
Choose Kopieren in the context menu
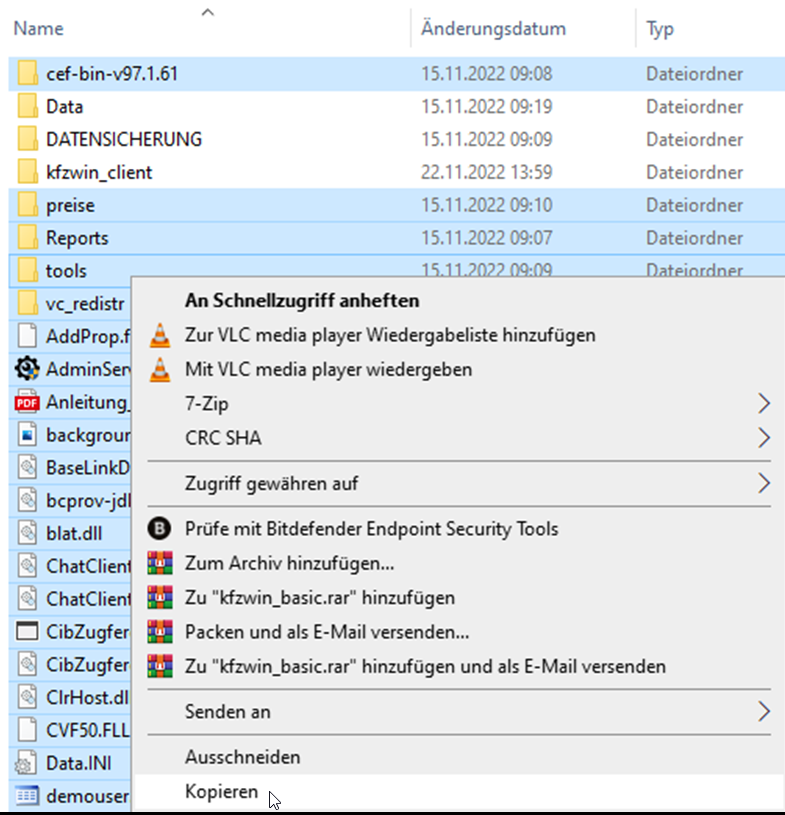(221, 792)
